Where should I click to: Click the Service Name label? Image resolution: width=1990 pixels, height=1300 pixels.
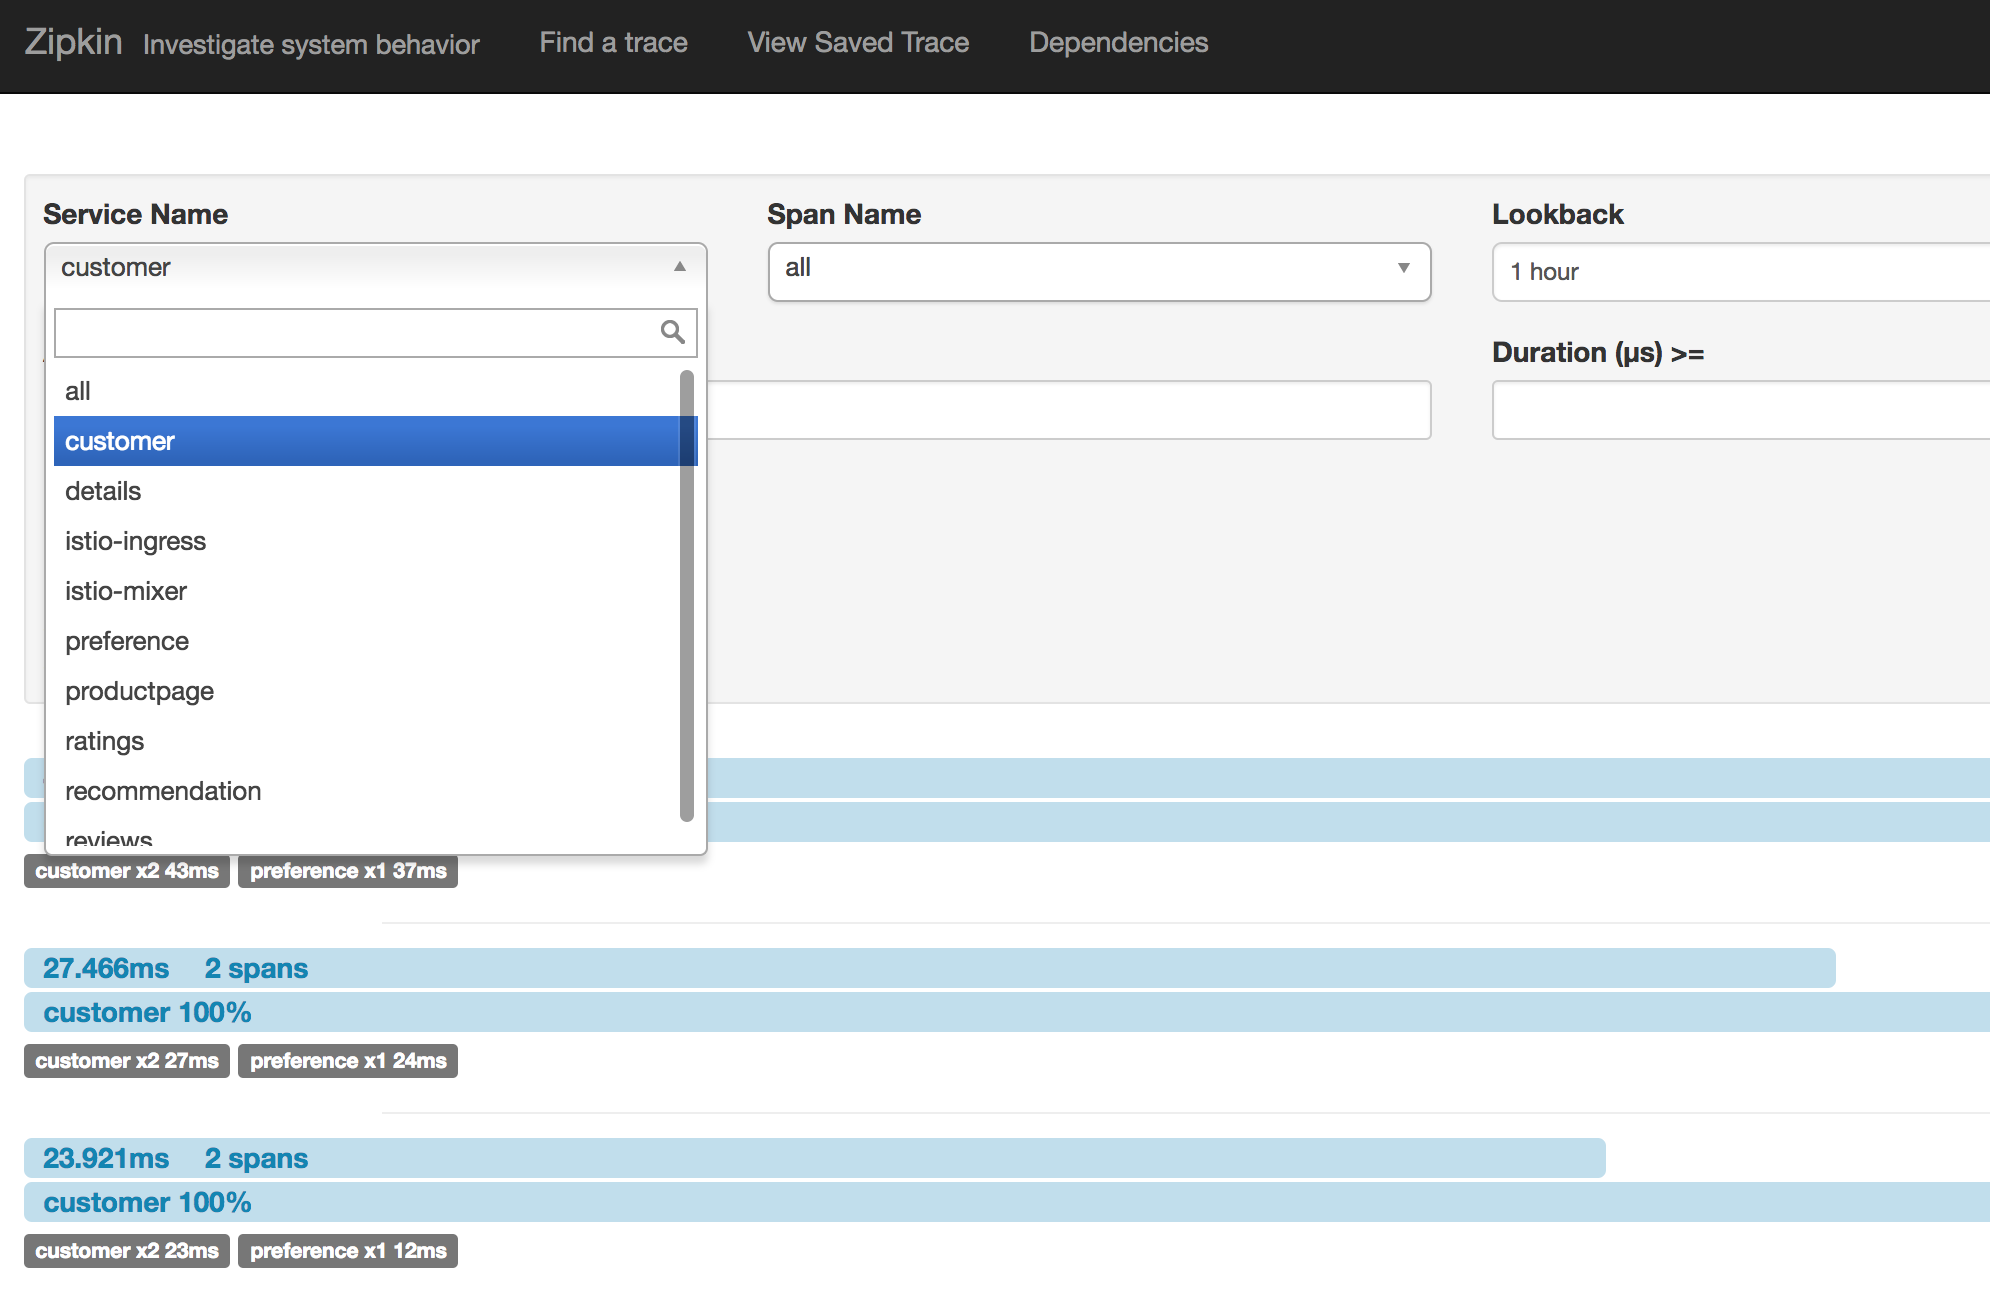[x=135, y=214]
